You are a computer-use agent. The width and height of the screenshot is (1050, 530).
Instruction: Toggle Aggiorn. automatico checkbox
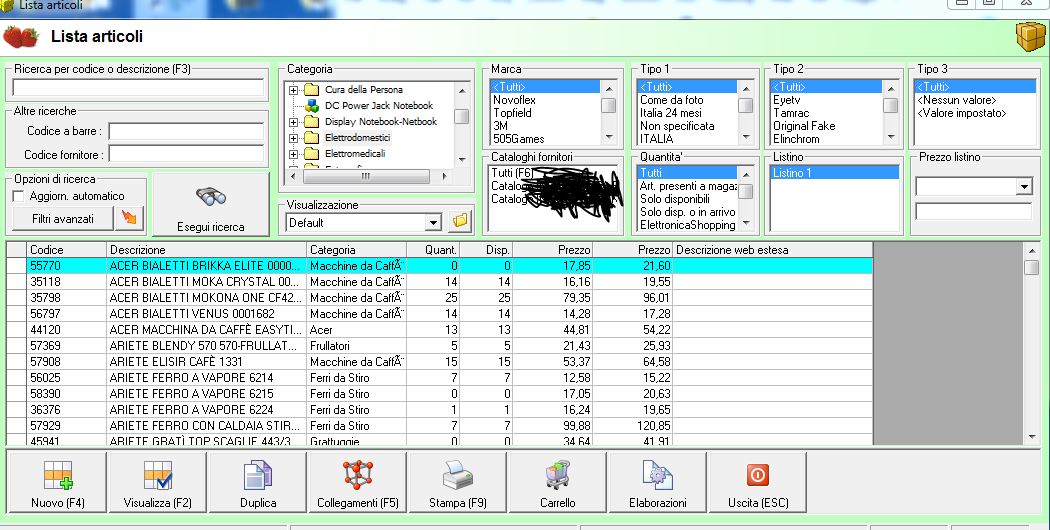click(19, 196)
